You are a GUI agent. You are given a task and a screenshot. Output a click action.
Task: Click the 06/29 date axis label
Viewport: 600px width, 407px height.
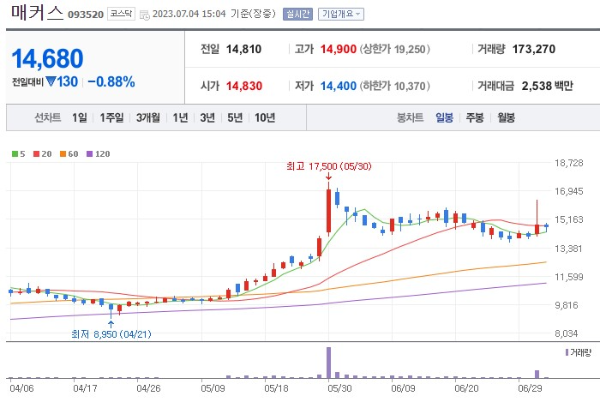coord(530,388)
